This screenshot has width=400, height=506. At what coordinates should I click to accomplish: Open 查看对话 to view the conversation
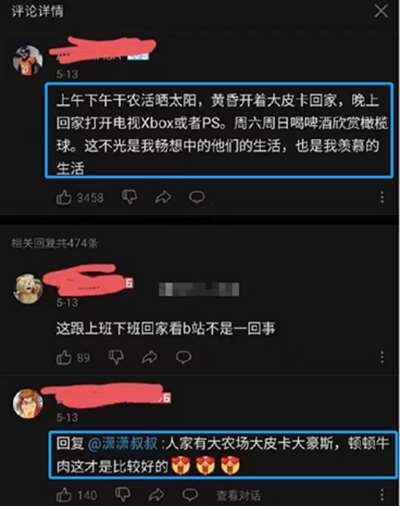tap(238, 496)
